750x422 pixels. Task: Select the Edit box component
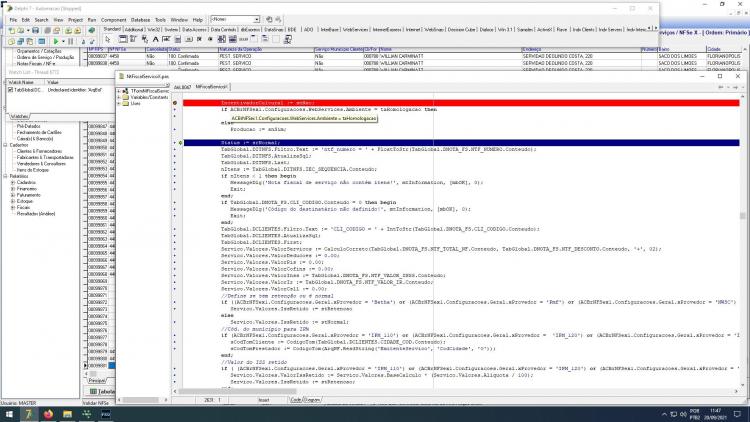click(x=166, y=39)
